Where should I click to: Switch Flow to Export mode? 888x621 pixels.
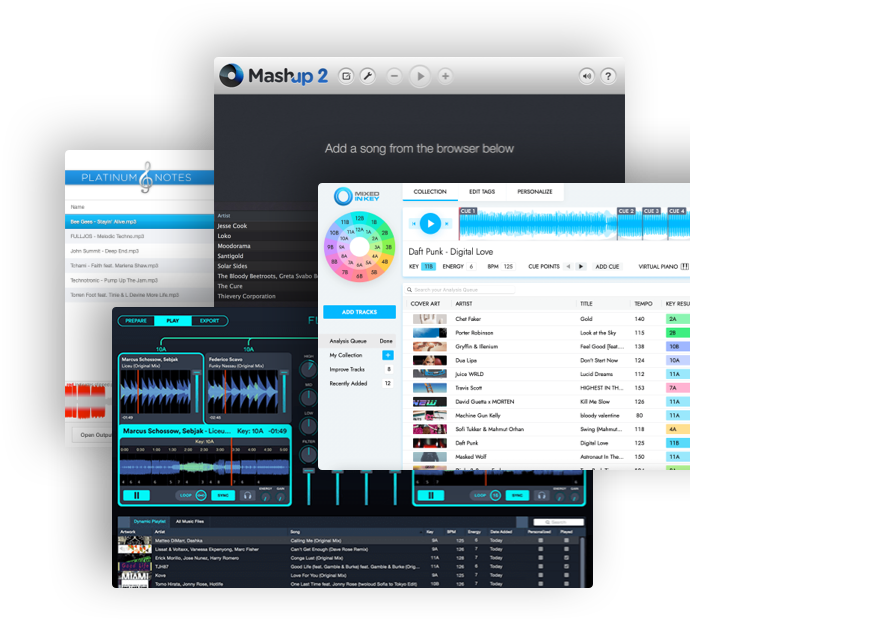(210, 321)
